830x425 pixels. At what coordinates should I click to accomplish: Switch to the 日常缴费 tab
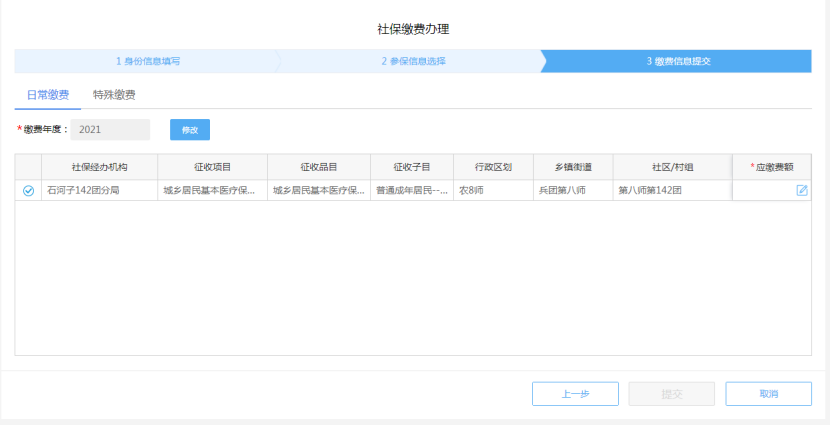click(48, 95)
